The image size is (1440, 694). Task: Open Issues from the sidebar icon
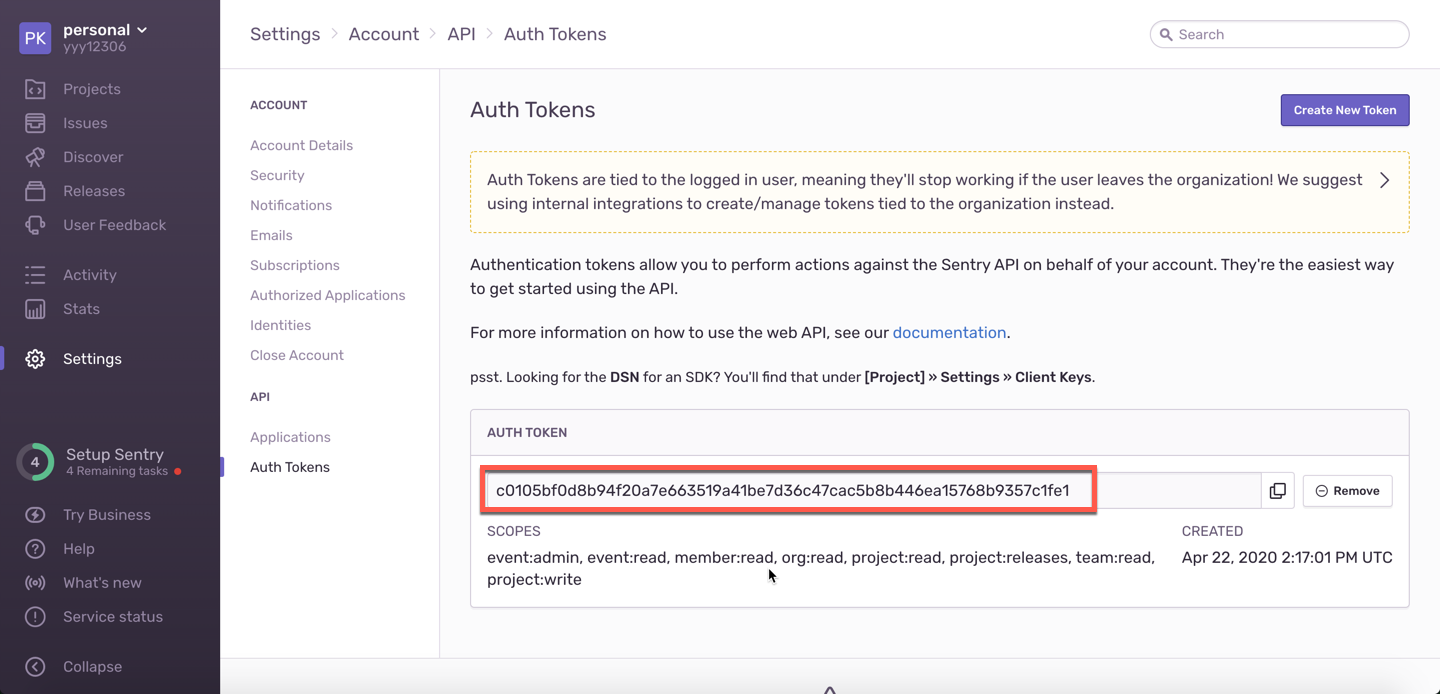click(35, 123)
